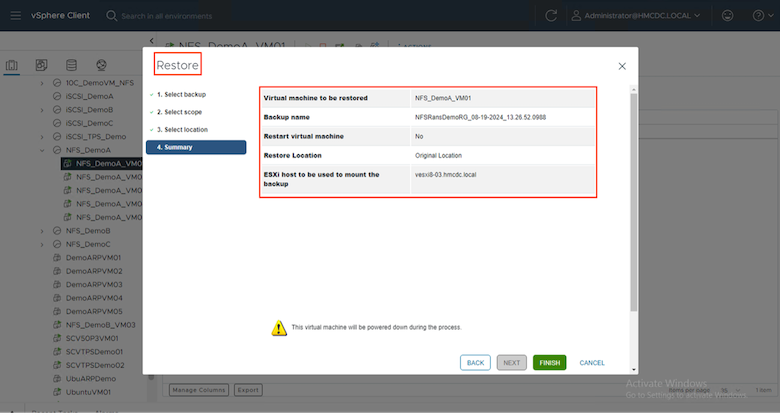The width and height of the screenshot is (780, 415).
Task: Select UbuARPDemo virtual machine
Action: coord(91,379)
